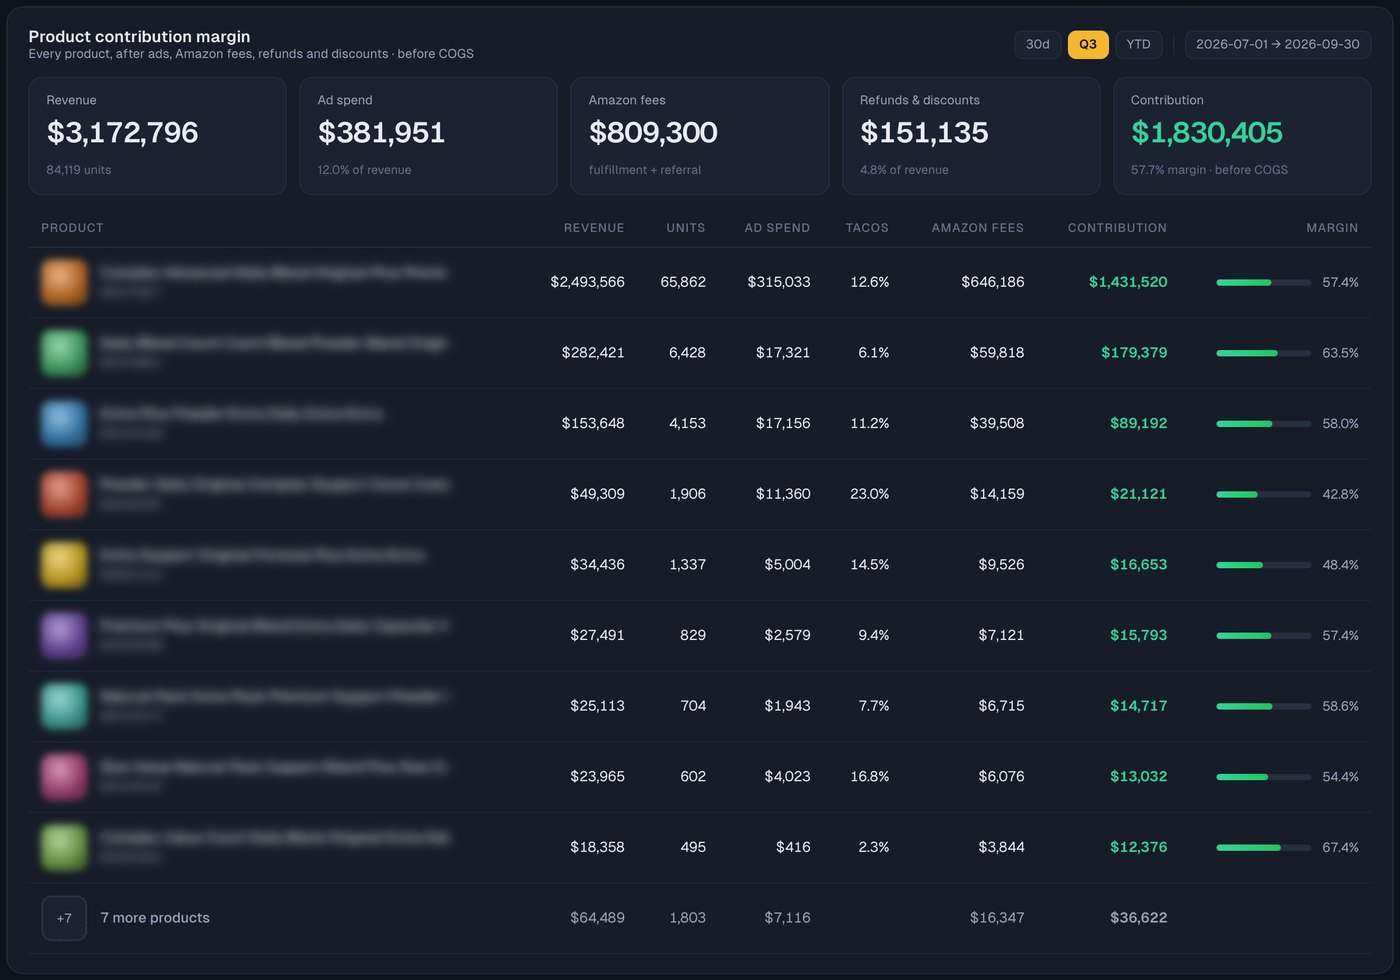Click the yellow product icon in the $34,436 row
The image size is (1400, 980).
pos(64,564)
